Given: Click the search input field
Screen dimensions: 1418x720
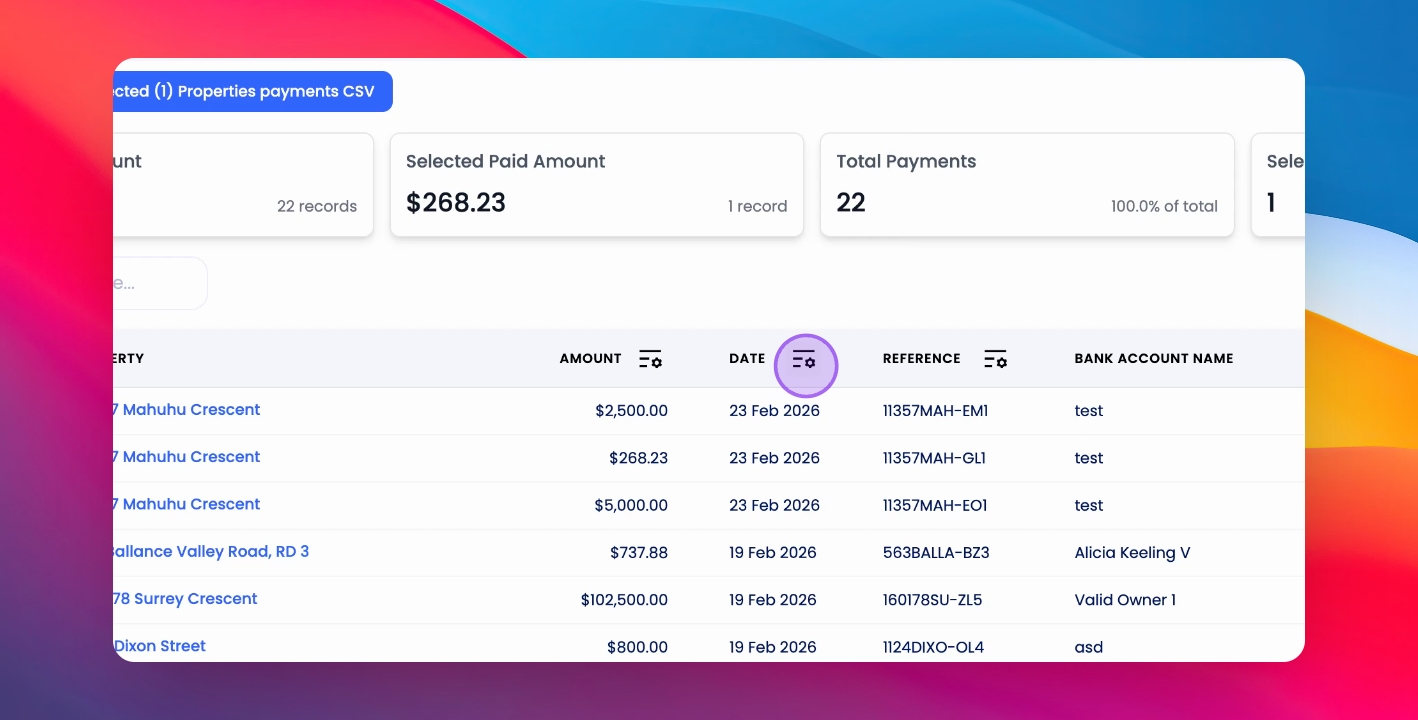Looking at the screenshot, I should point(160,283).
